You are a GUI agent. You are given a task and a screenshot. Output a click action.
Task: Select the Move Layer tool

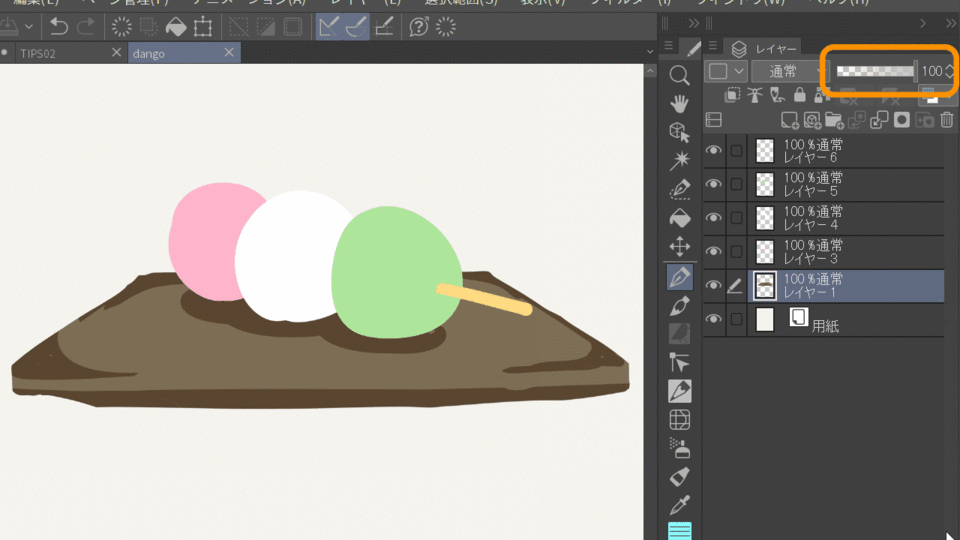pos(680,246)
